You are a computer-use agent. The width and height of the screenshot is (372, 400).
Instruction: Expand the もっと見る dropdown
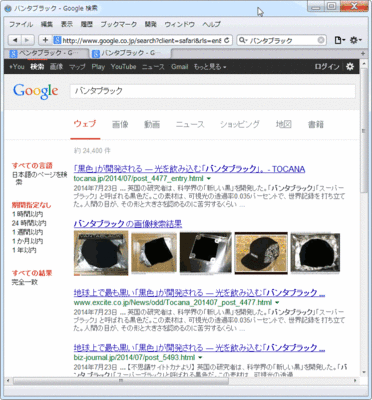210,67
